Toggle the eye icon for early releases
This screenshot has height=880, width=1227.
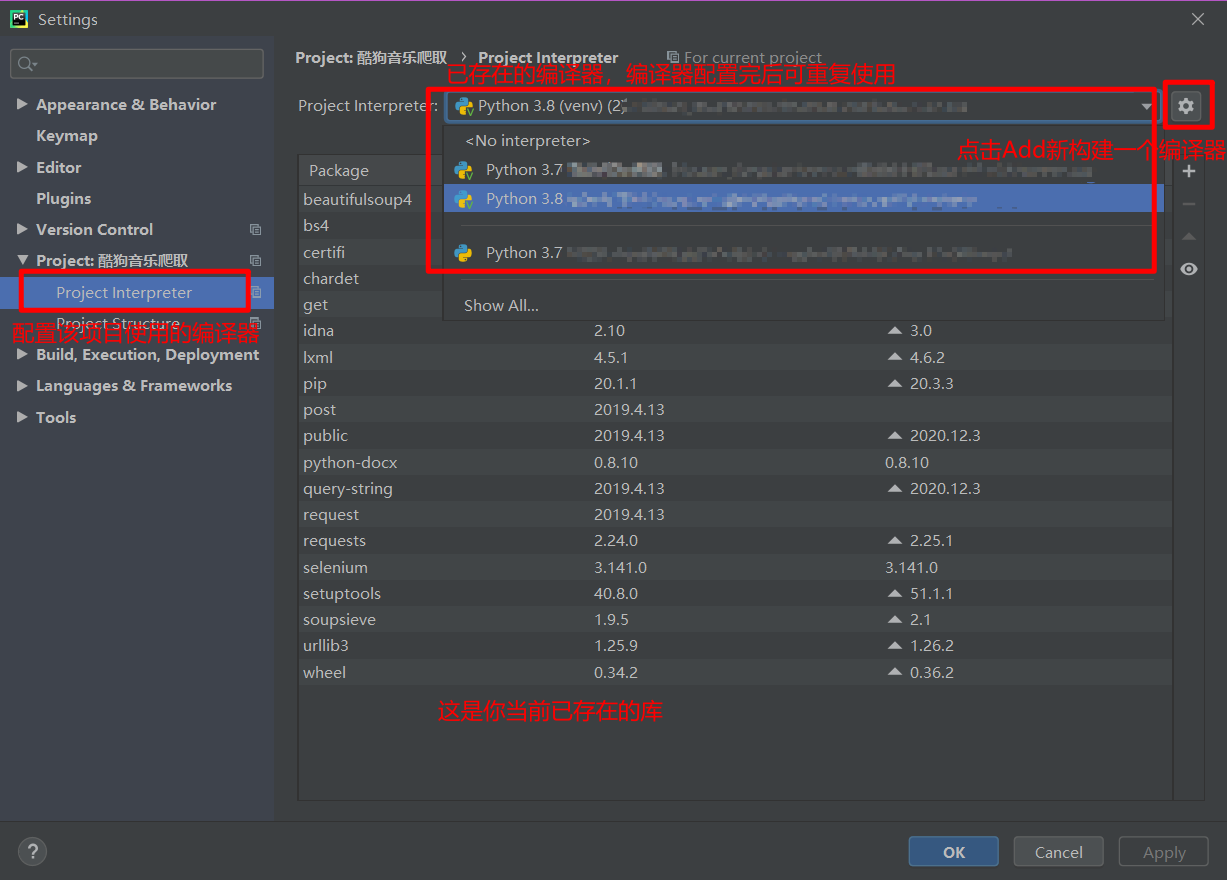coord(1189,269)
